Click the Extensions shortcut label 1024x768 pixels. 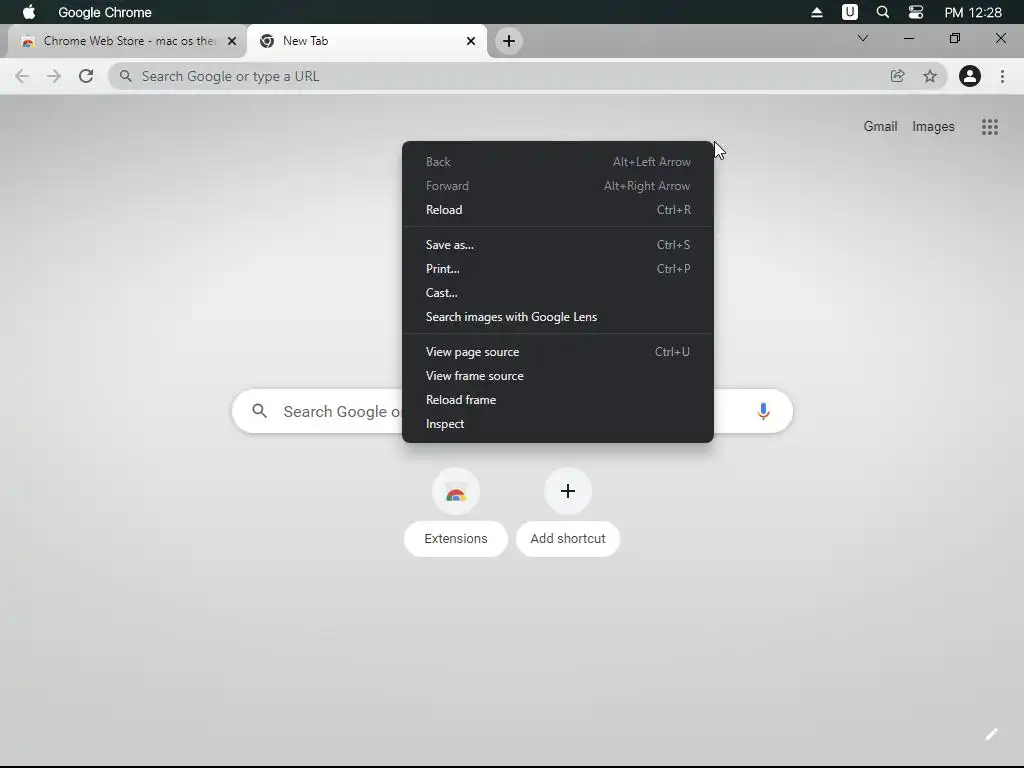click(x=456, y=539)
